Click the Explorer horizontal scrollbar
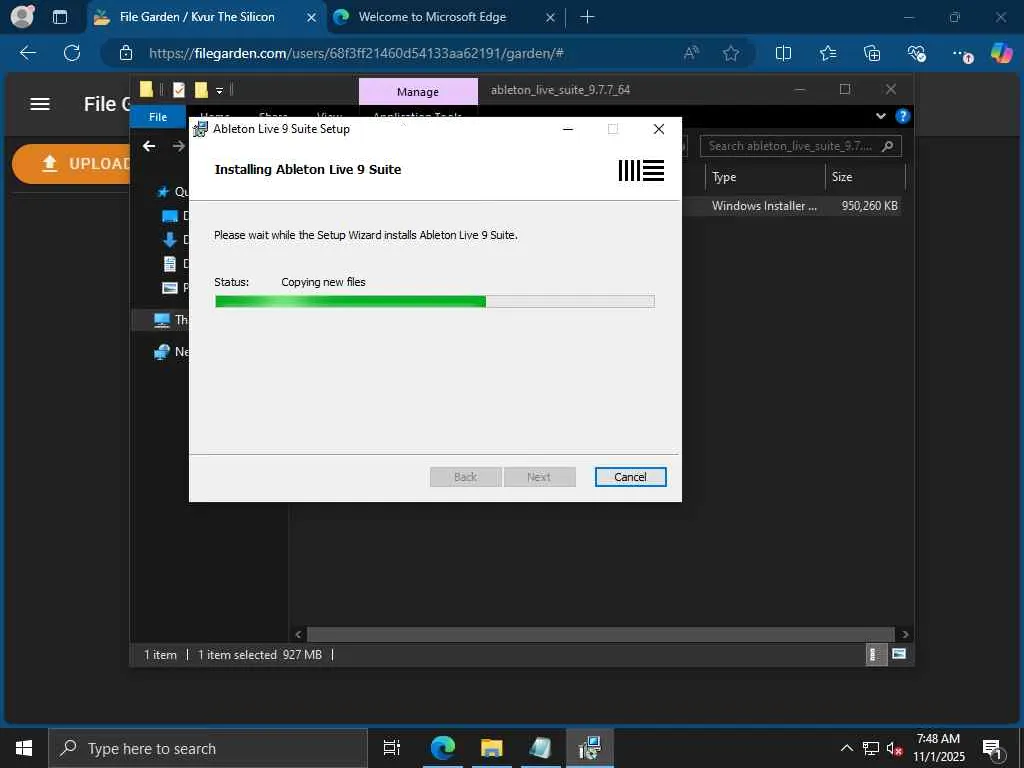This screenshot has height=768, width=1024. coord(600,634)
